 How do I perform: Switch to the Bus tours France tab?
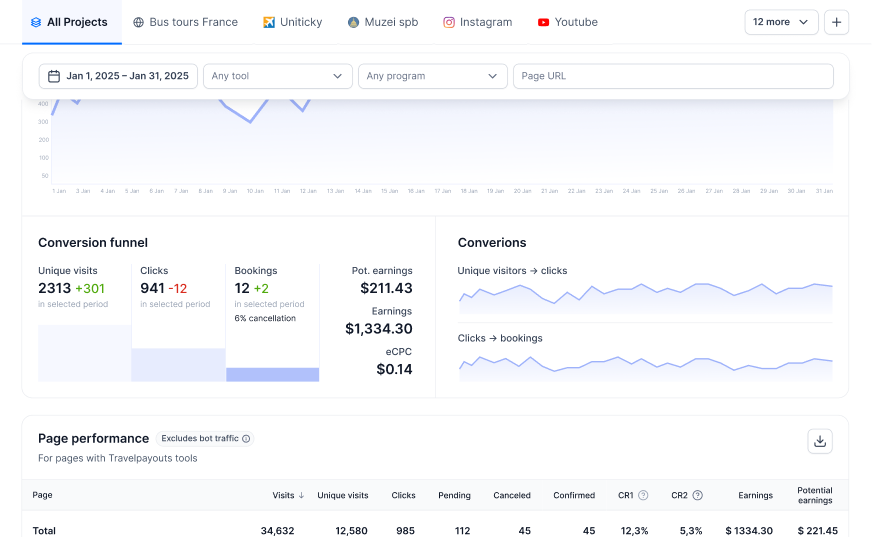pyautogui.click(x=185, y=22)
